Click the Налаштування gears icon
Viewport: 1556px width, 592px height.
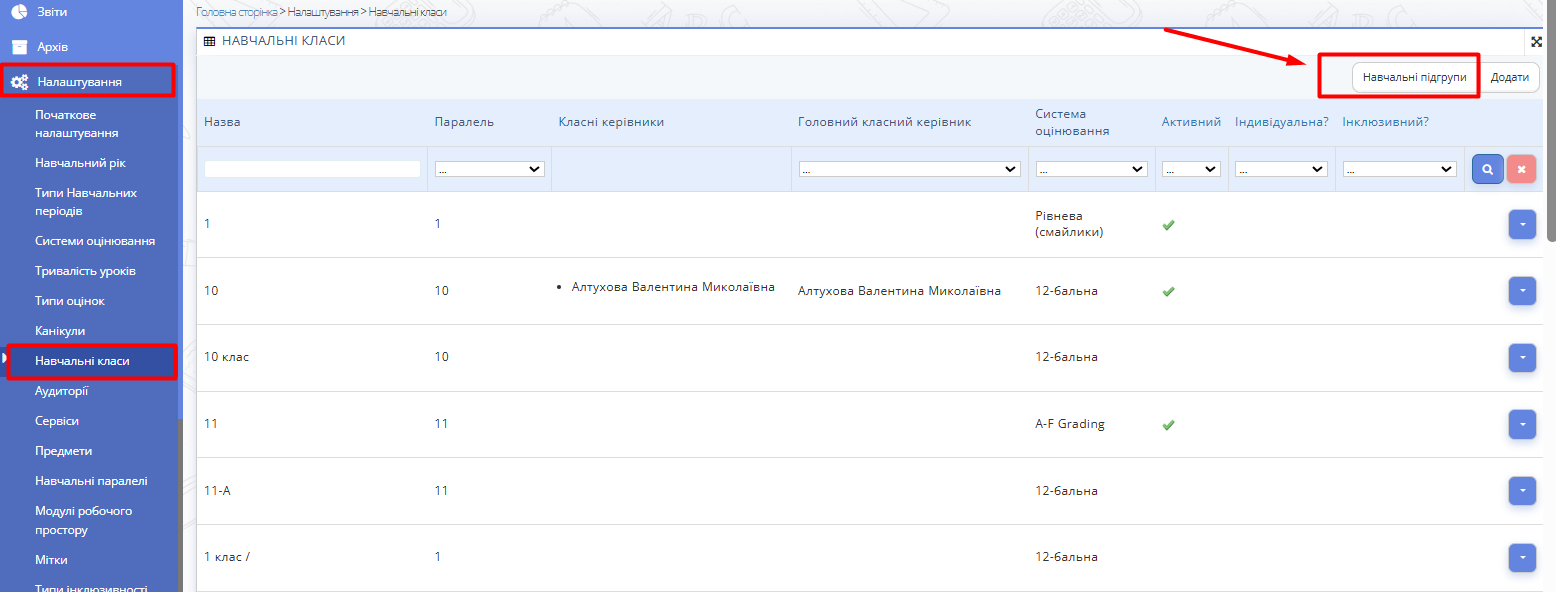pyautogui.click(x=19, y=81)
